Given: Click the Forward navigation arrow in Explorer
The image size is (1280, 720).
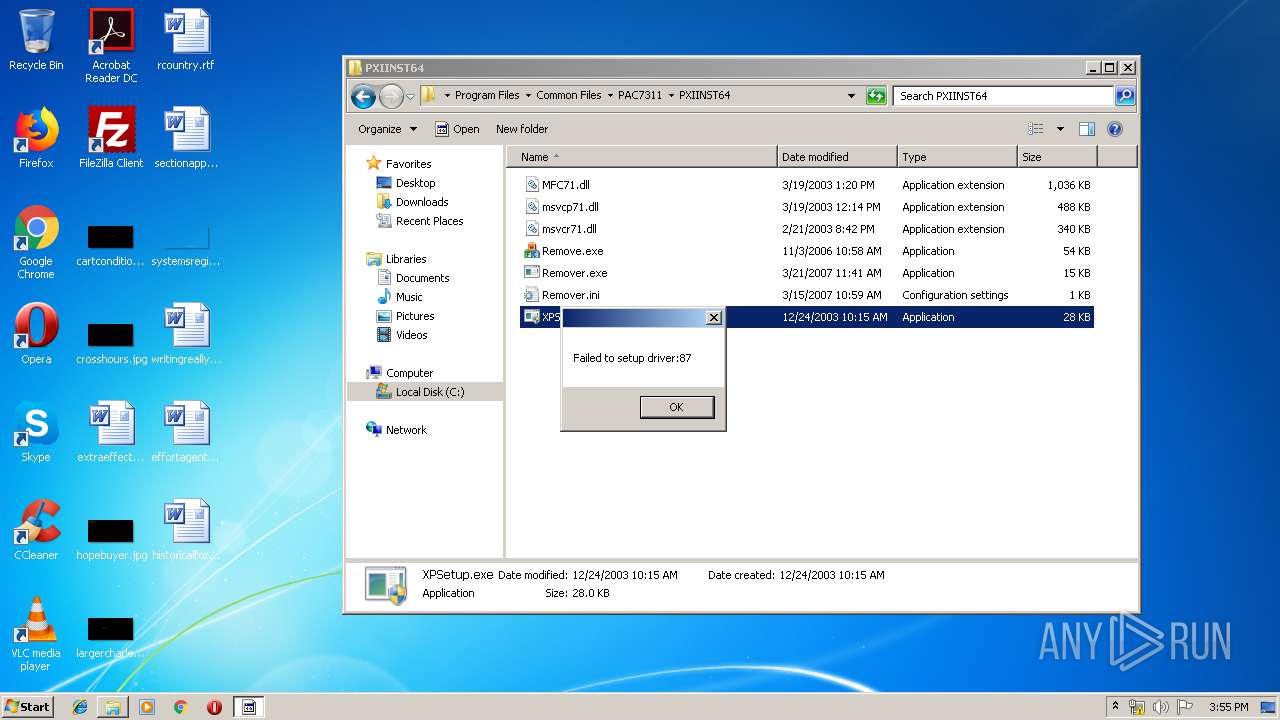Looking at the screenshot, I should [x=391, y=96].
